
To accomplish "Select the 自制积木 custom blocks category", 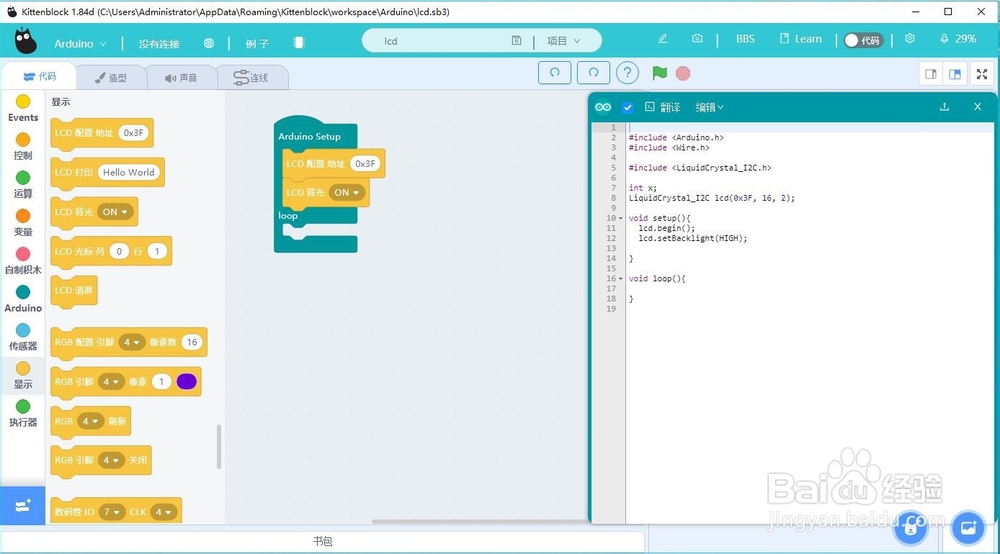I will pyautogui.click(x=23, y=261).
